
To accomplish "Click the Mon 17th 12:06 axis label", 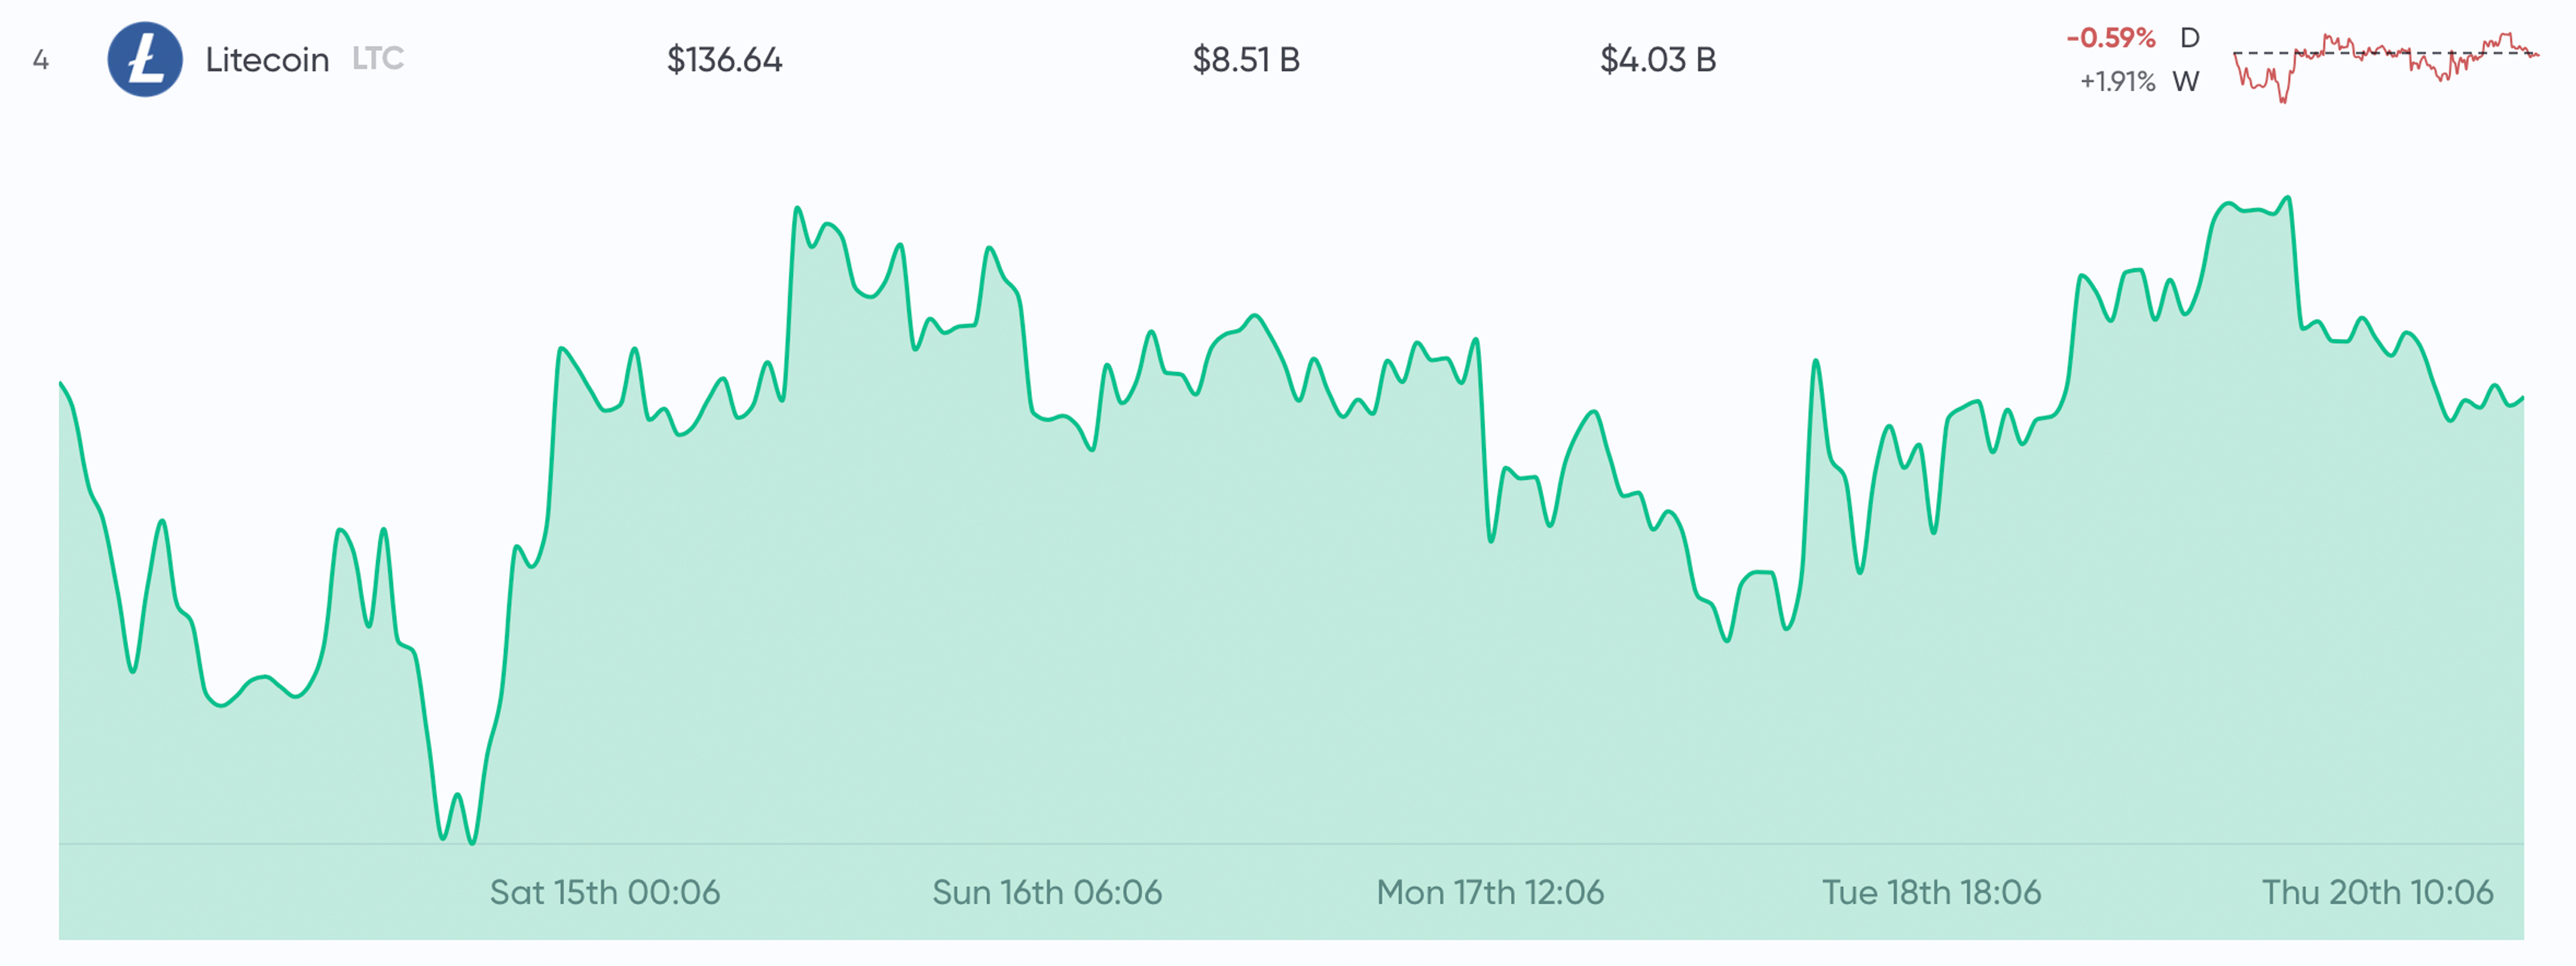I will pos(1490,892).
